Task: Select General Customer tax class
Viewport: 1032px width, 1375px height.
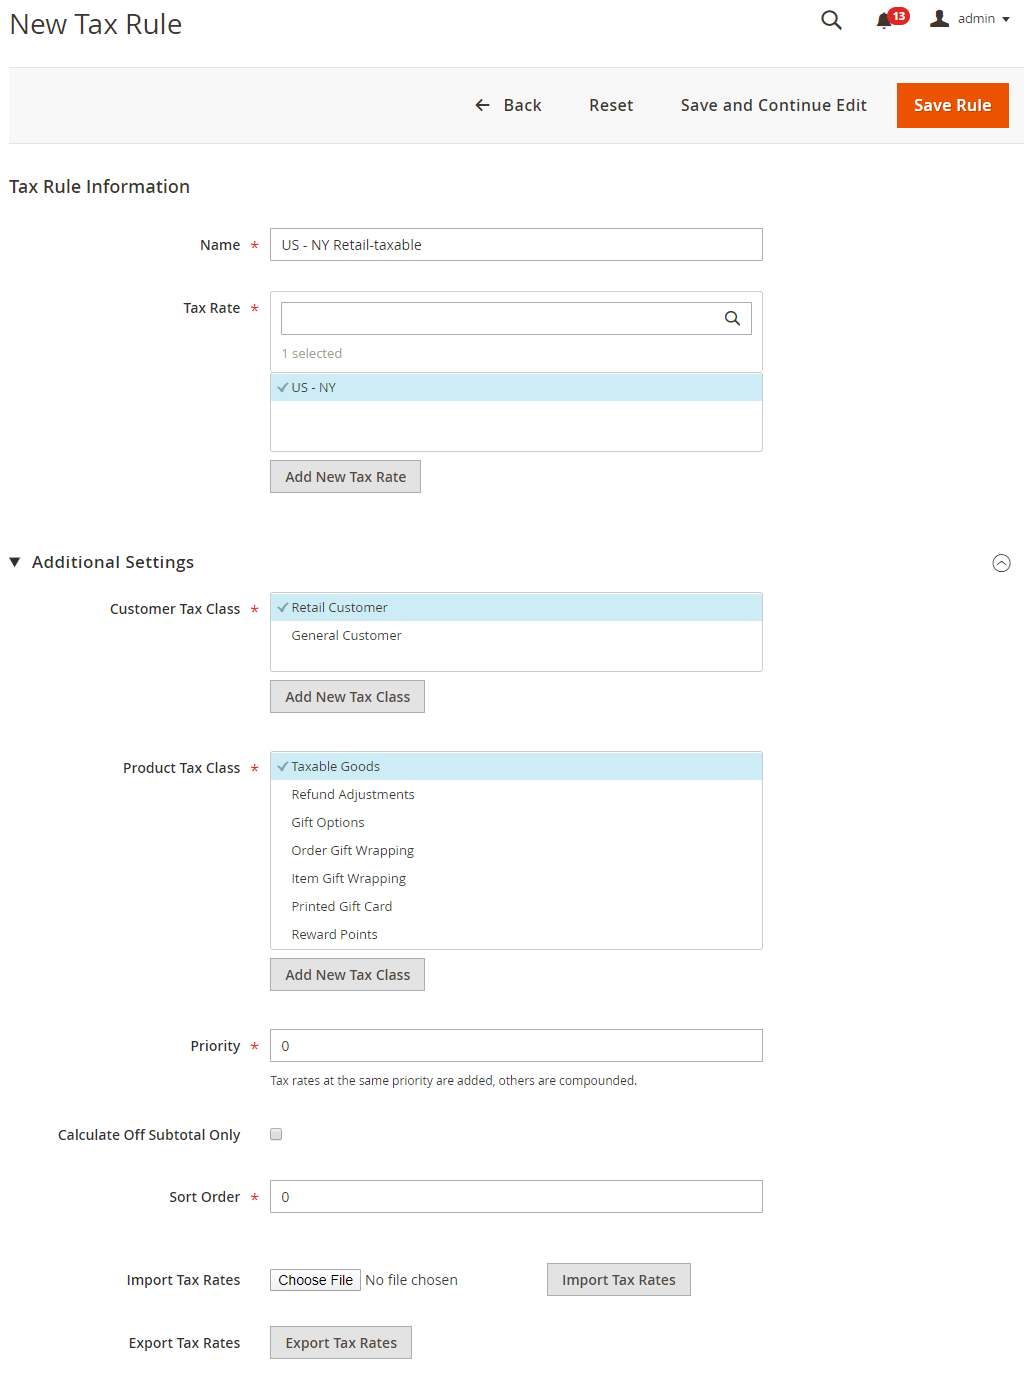Action: click(x=516, y=635)
